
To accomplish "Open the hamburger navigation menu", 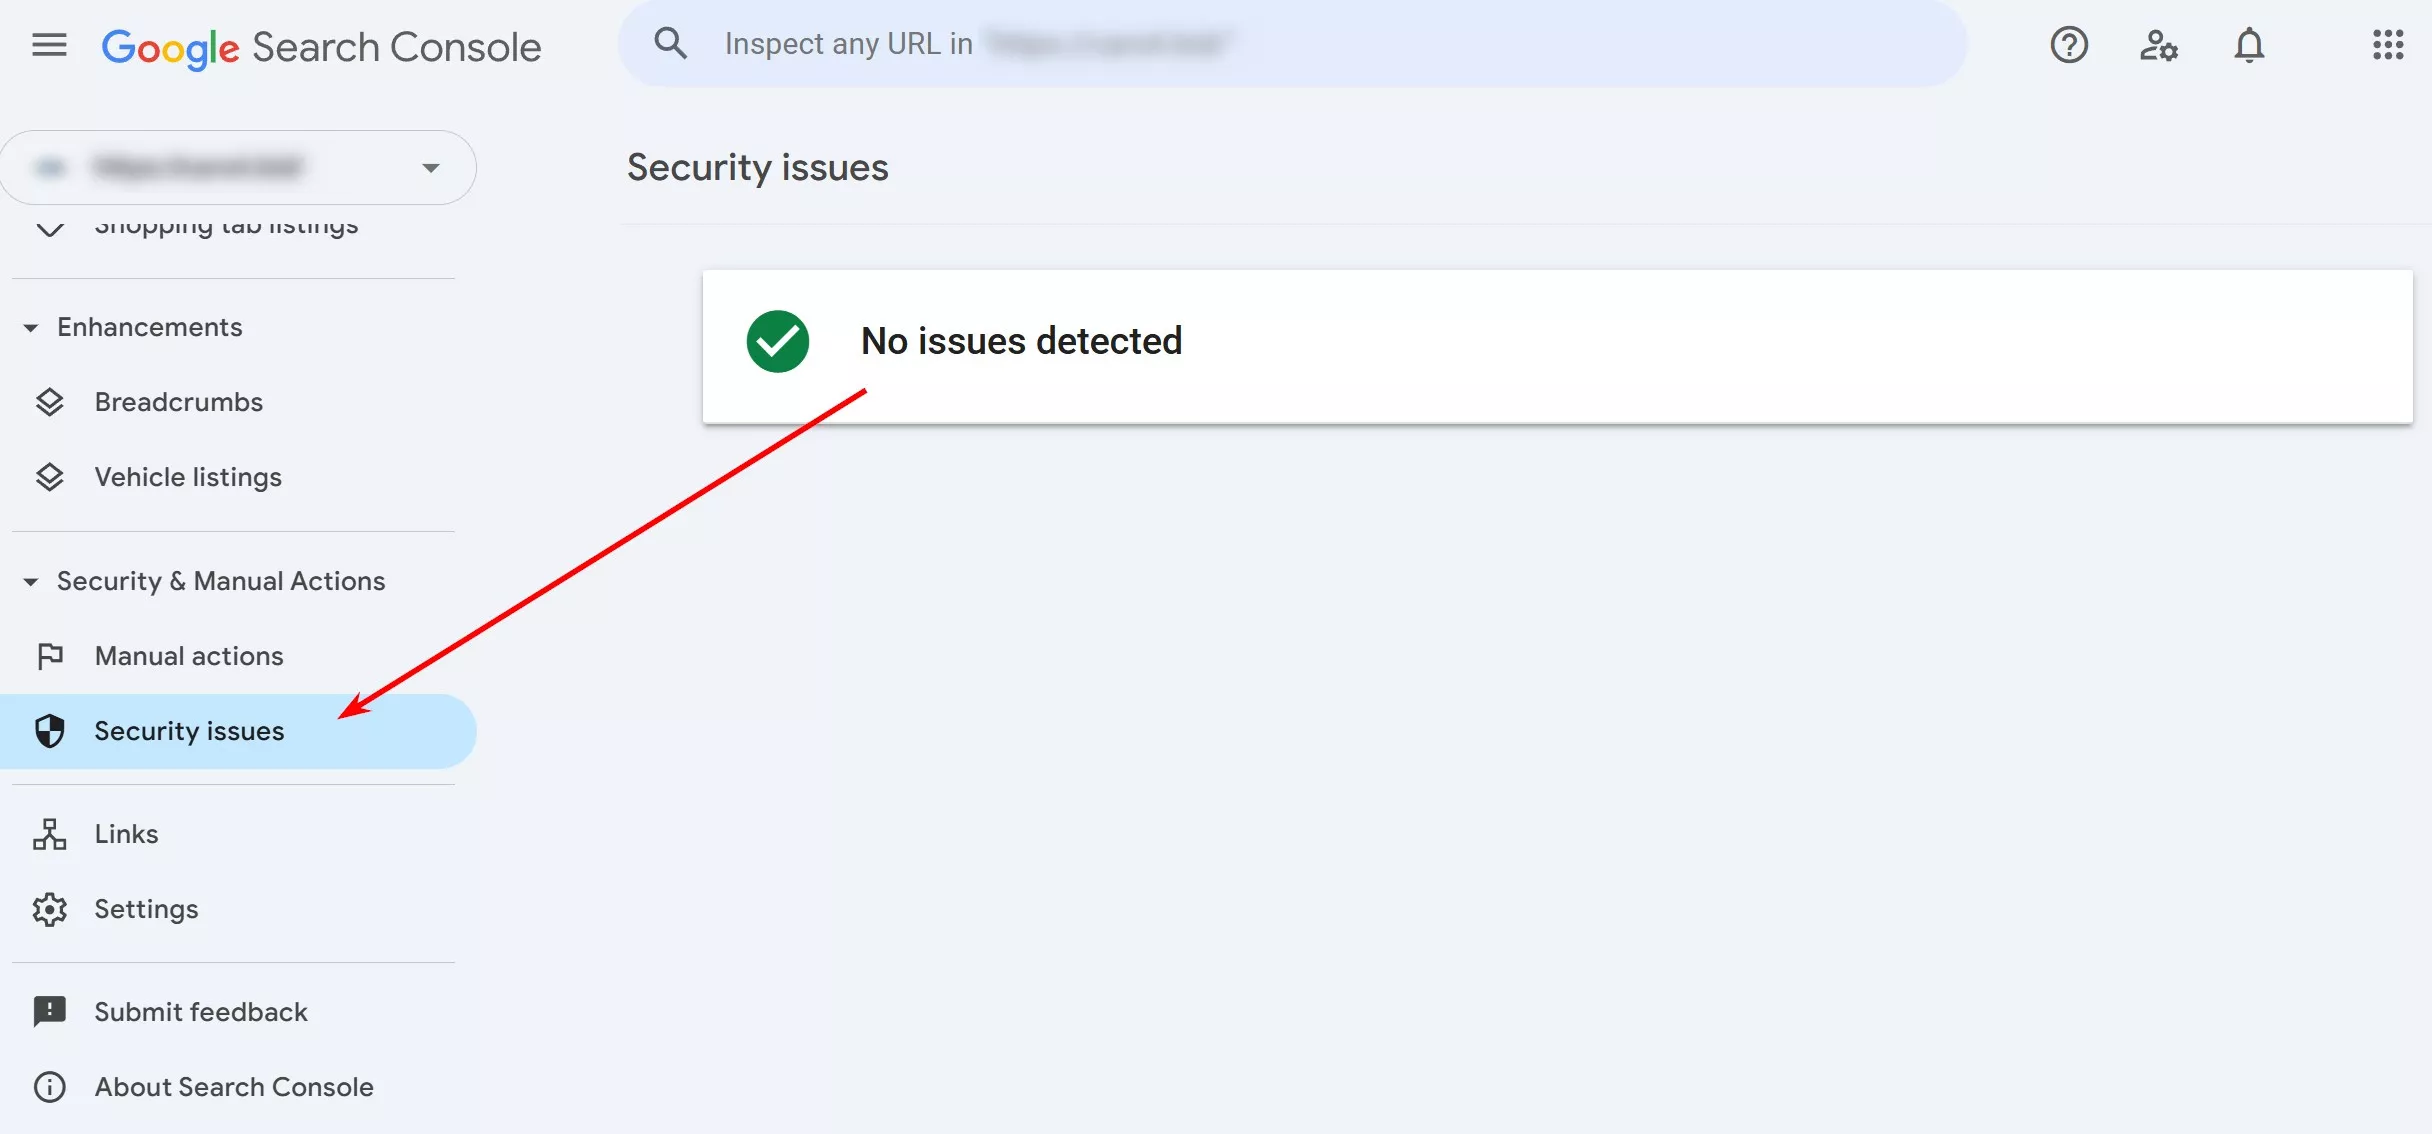I will click(49, 45).
